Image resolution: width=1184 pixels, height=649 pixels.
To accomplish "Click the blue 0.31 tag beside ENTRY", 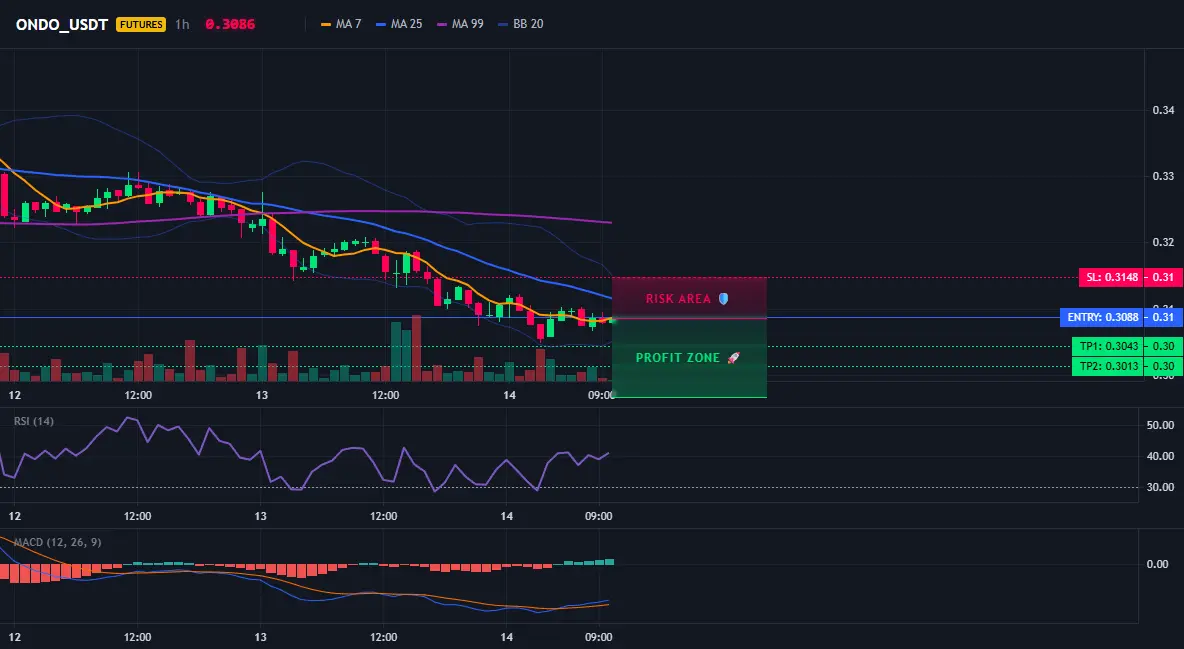I will pyautogui.click(x=1164, y=317).
